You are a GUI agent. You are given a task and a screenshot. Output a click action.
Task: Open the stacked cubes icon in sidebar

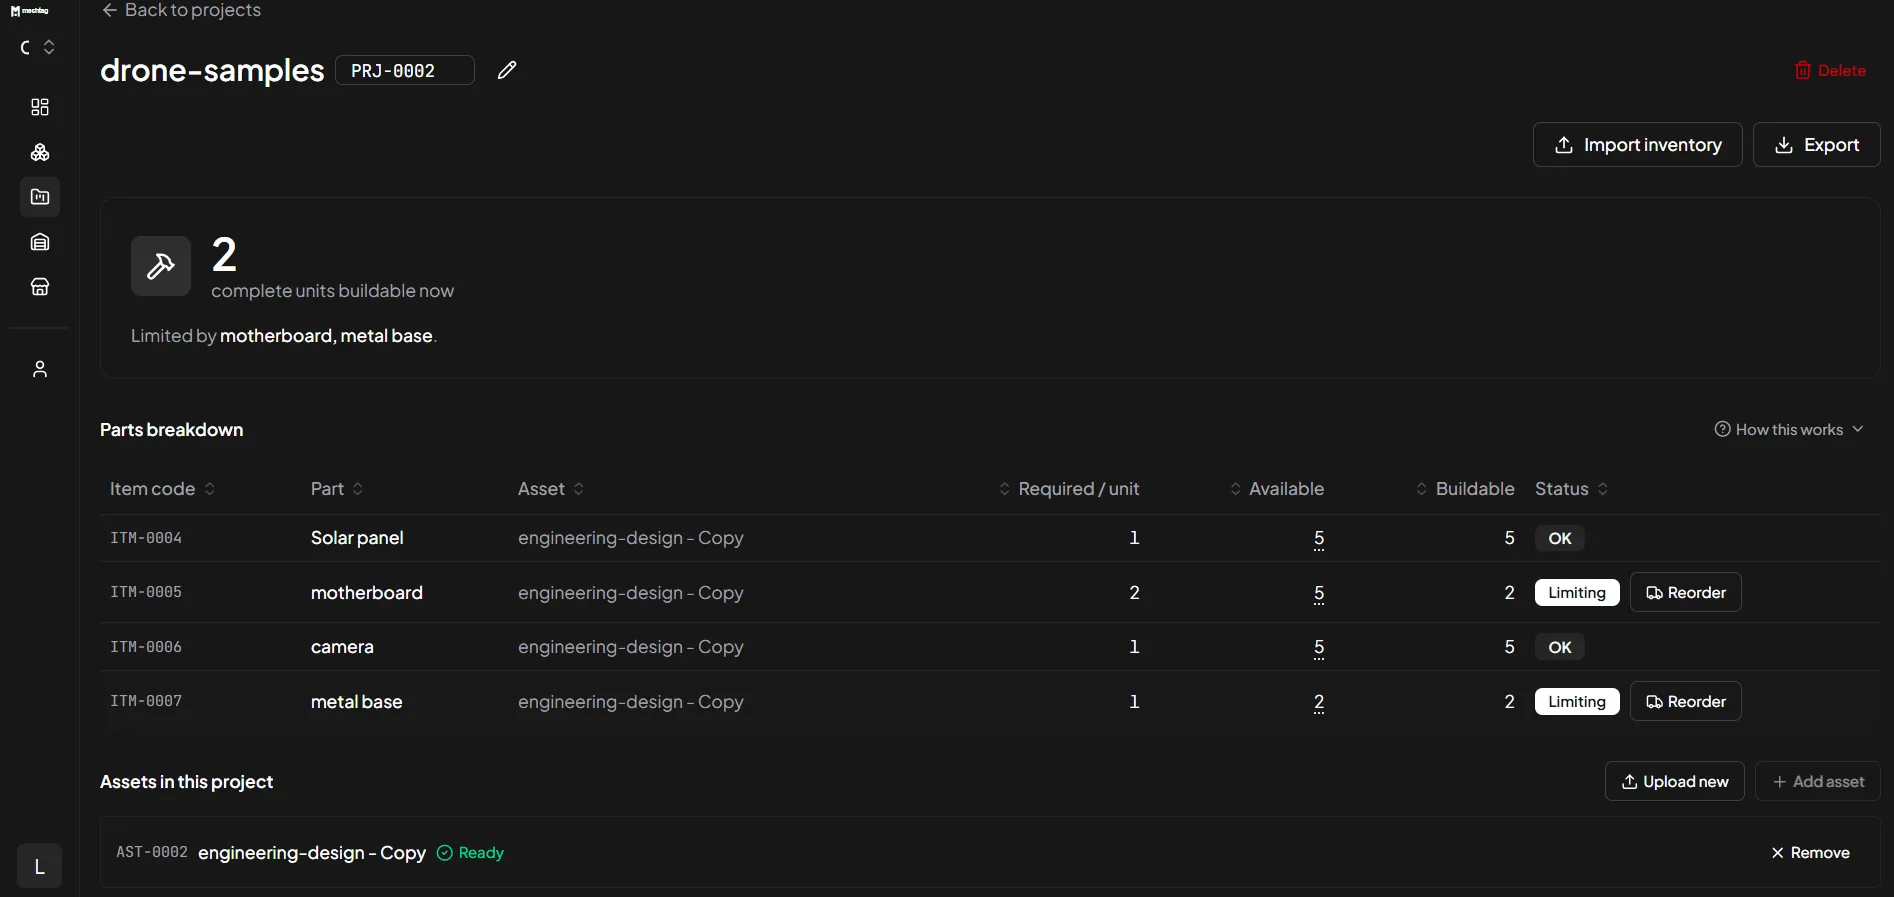(x=40, y=152)
